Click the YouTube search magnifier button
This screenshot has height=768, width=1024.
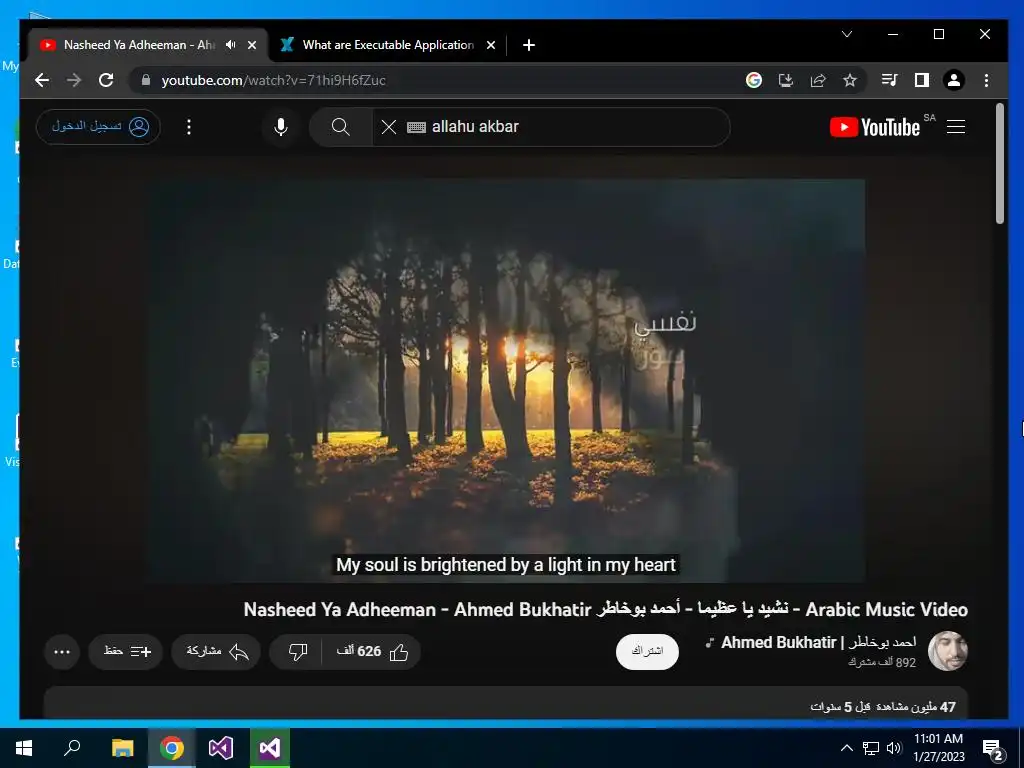tap(340, 127)
